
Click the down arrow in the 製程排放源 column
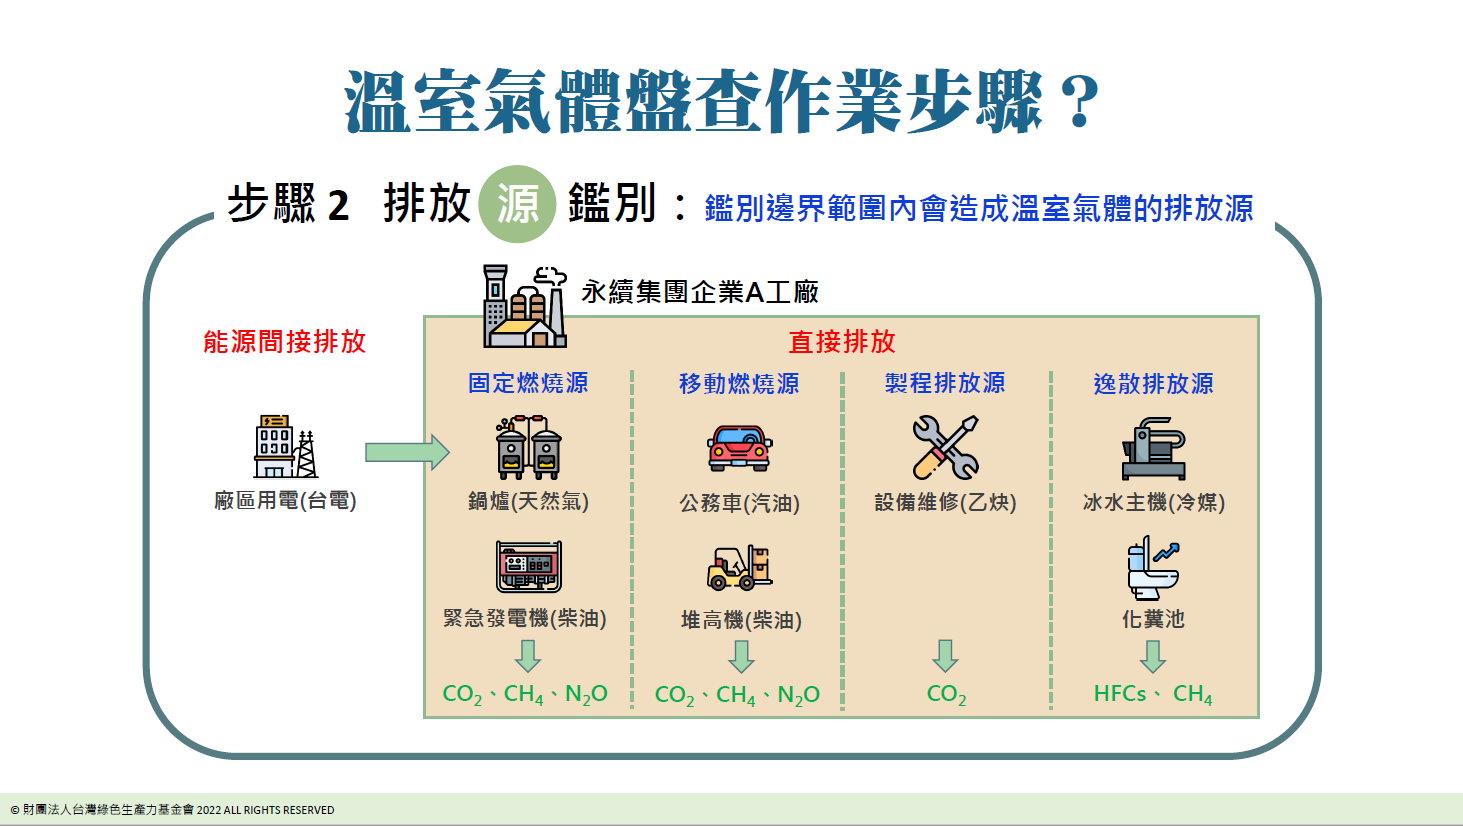click(x=945, y=656)
